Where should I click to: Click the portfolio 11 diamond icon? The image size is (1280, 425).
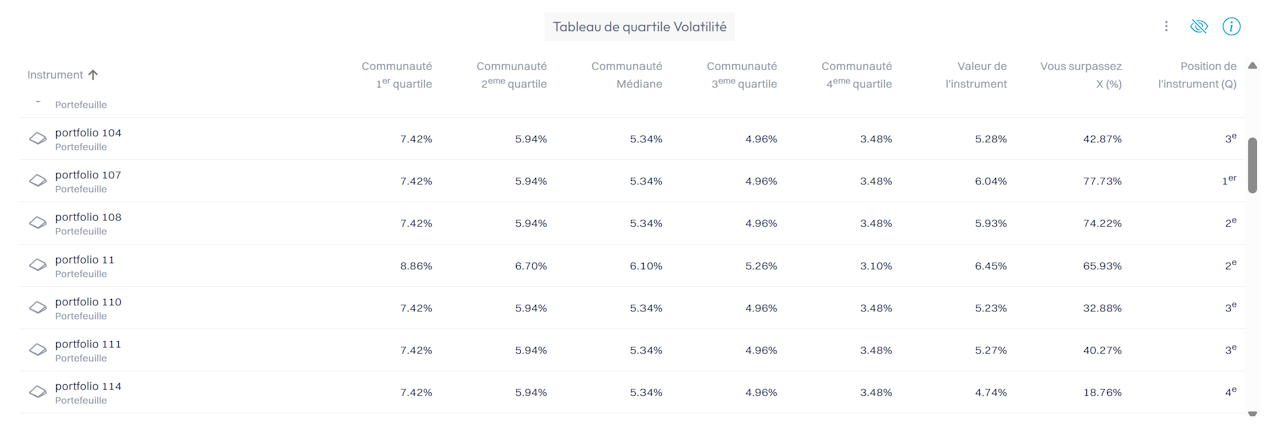point(38,266)
